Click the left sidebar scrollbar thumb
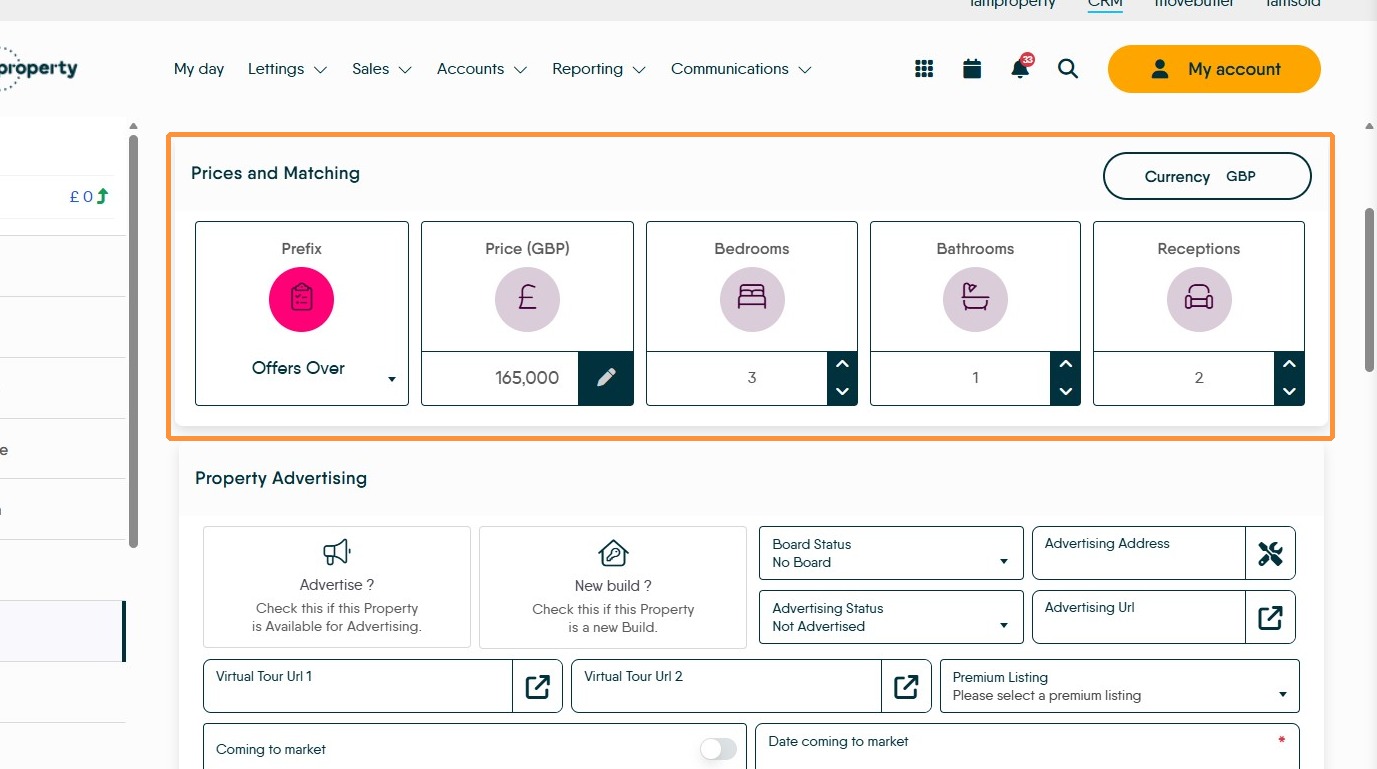Viewport: 1377px width, 769px height. pos(133,341)
